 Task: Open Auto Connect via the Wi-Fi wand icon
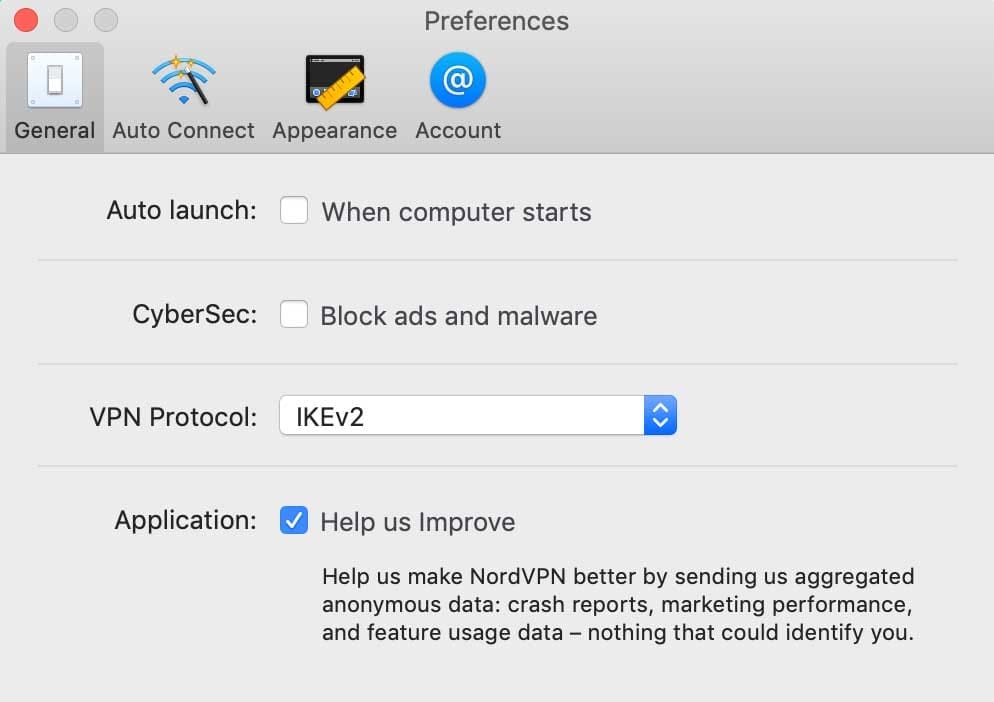183,81
